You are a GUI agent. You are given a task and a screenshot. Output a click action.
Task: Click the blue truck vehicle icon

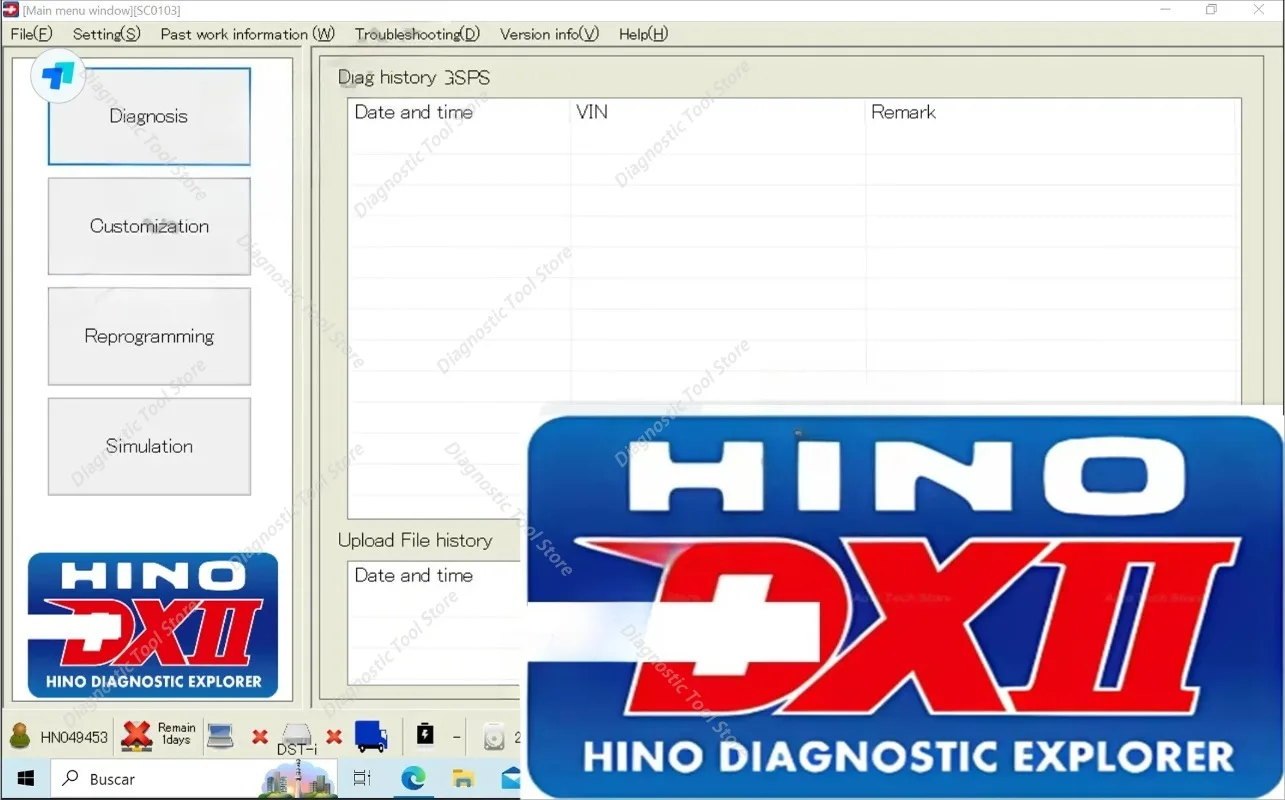(x=371, y=737)
